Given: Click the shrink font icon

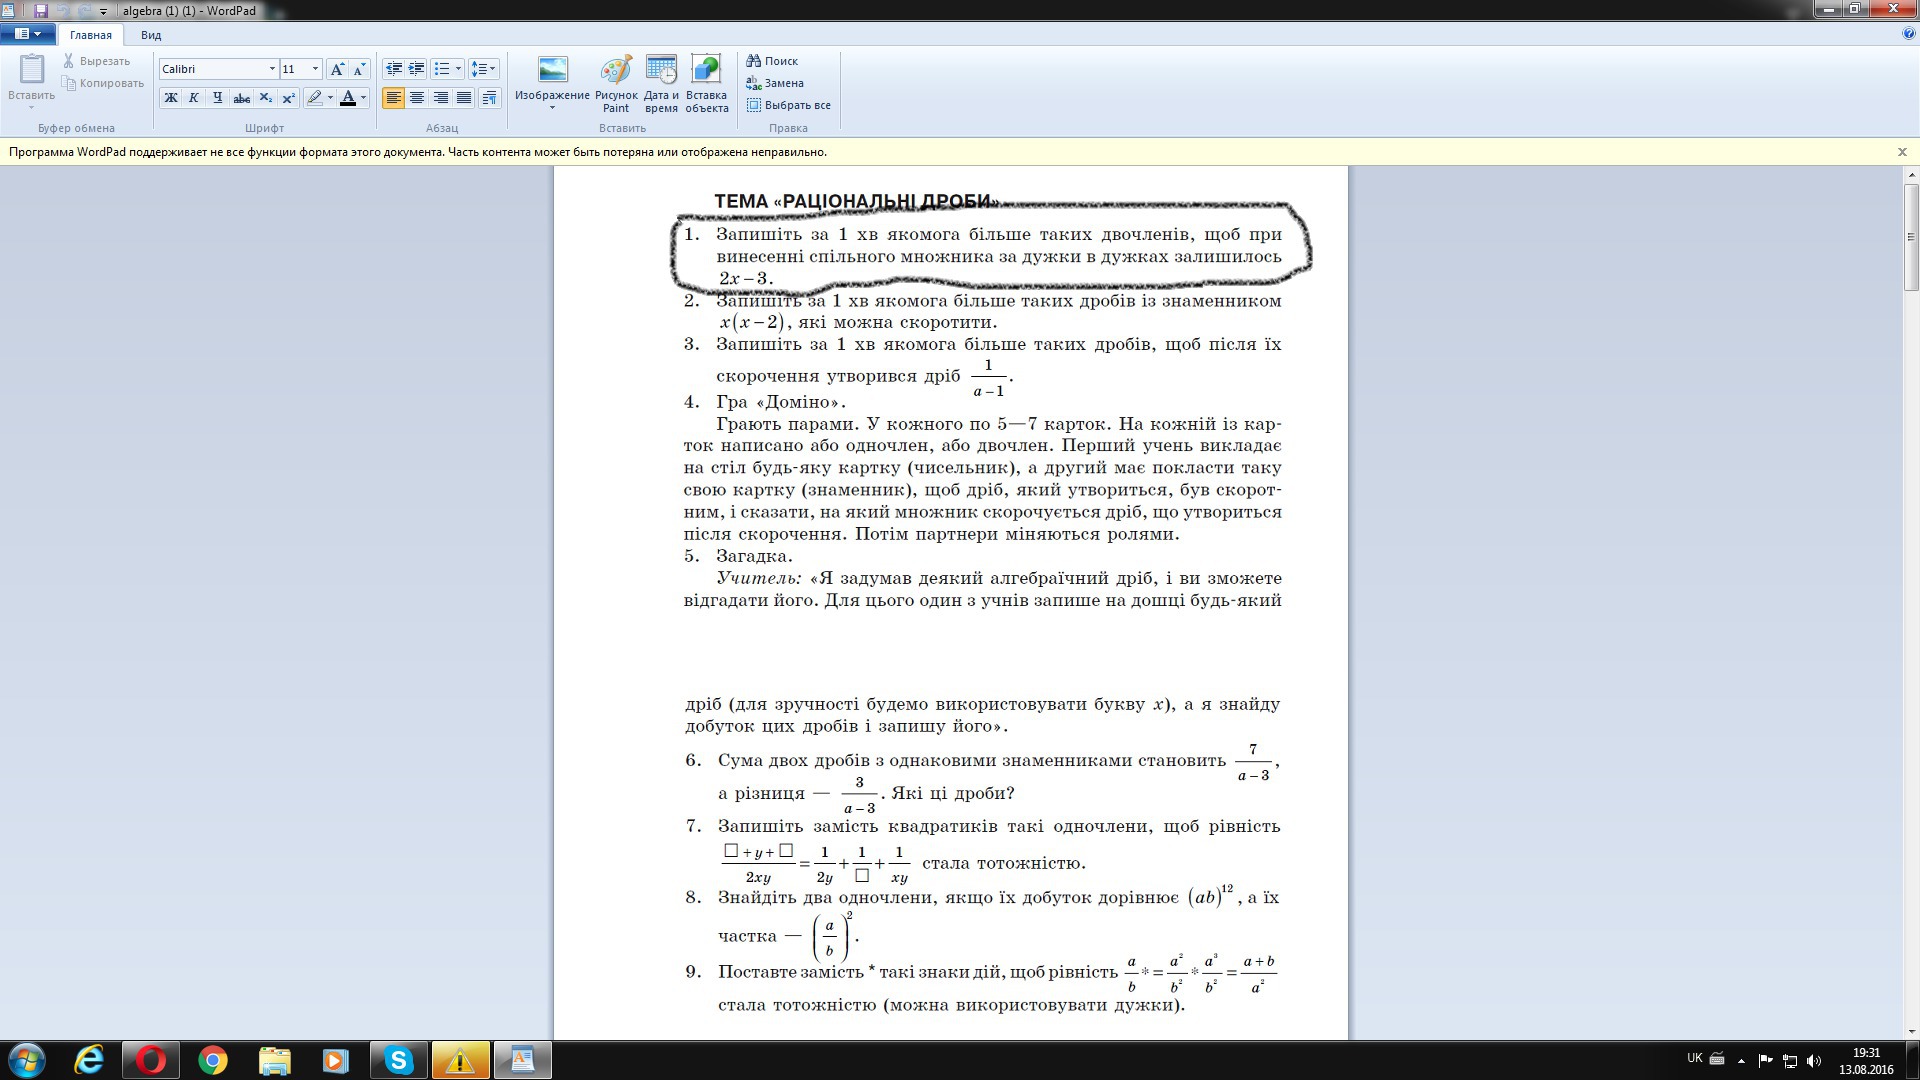Looking at the screenshot, I should click(x=359, y=69).
